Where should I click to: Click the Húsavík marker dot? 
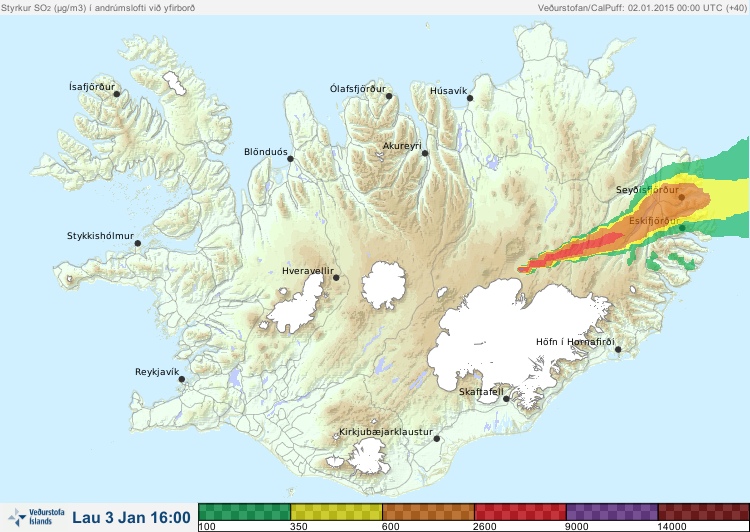(x=470, y=98)
